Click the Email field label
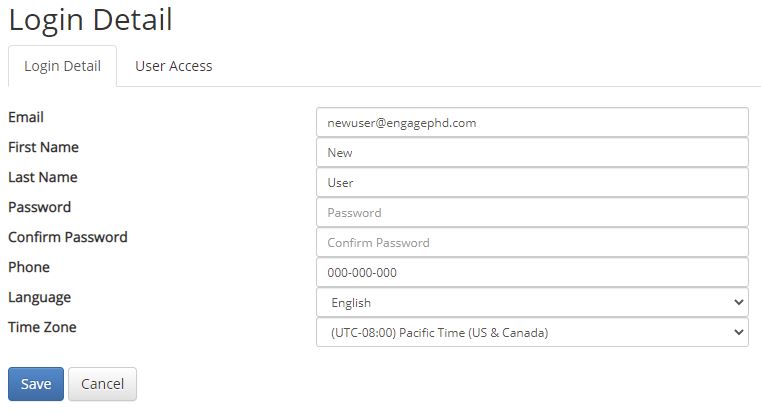Screen dimensions: 761x420 click(x=26, y=117)
